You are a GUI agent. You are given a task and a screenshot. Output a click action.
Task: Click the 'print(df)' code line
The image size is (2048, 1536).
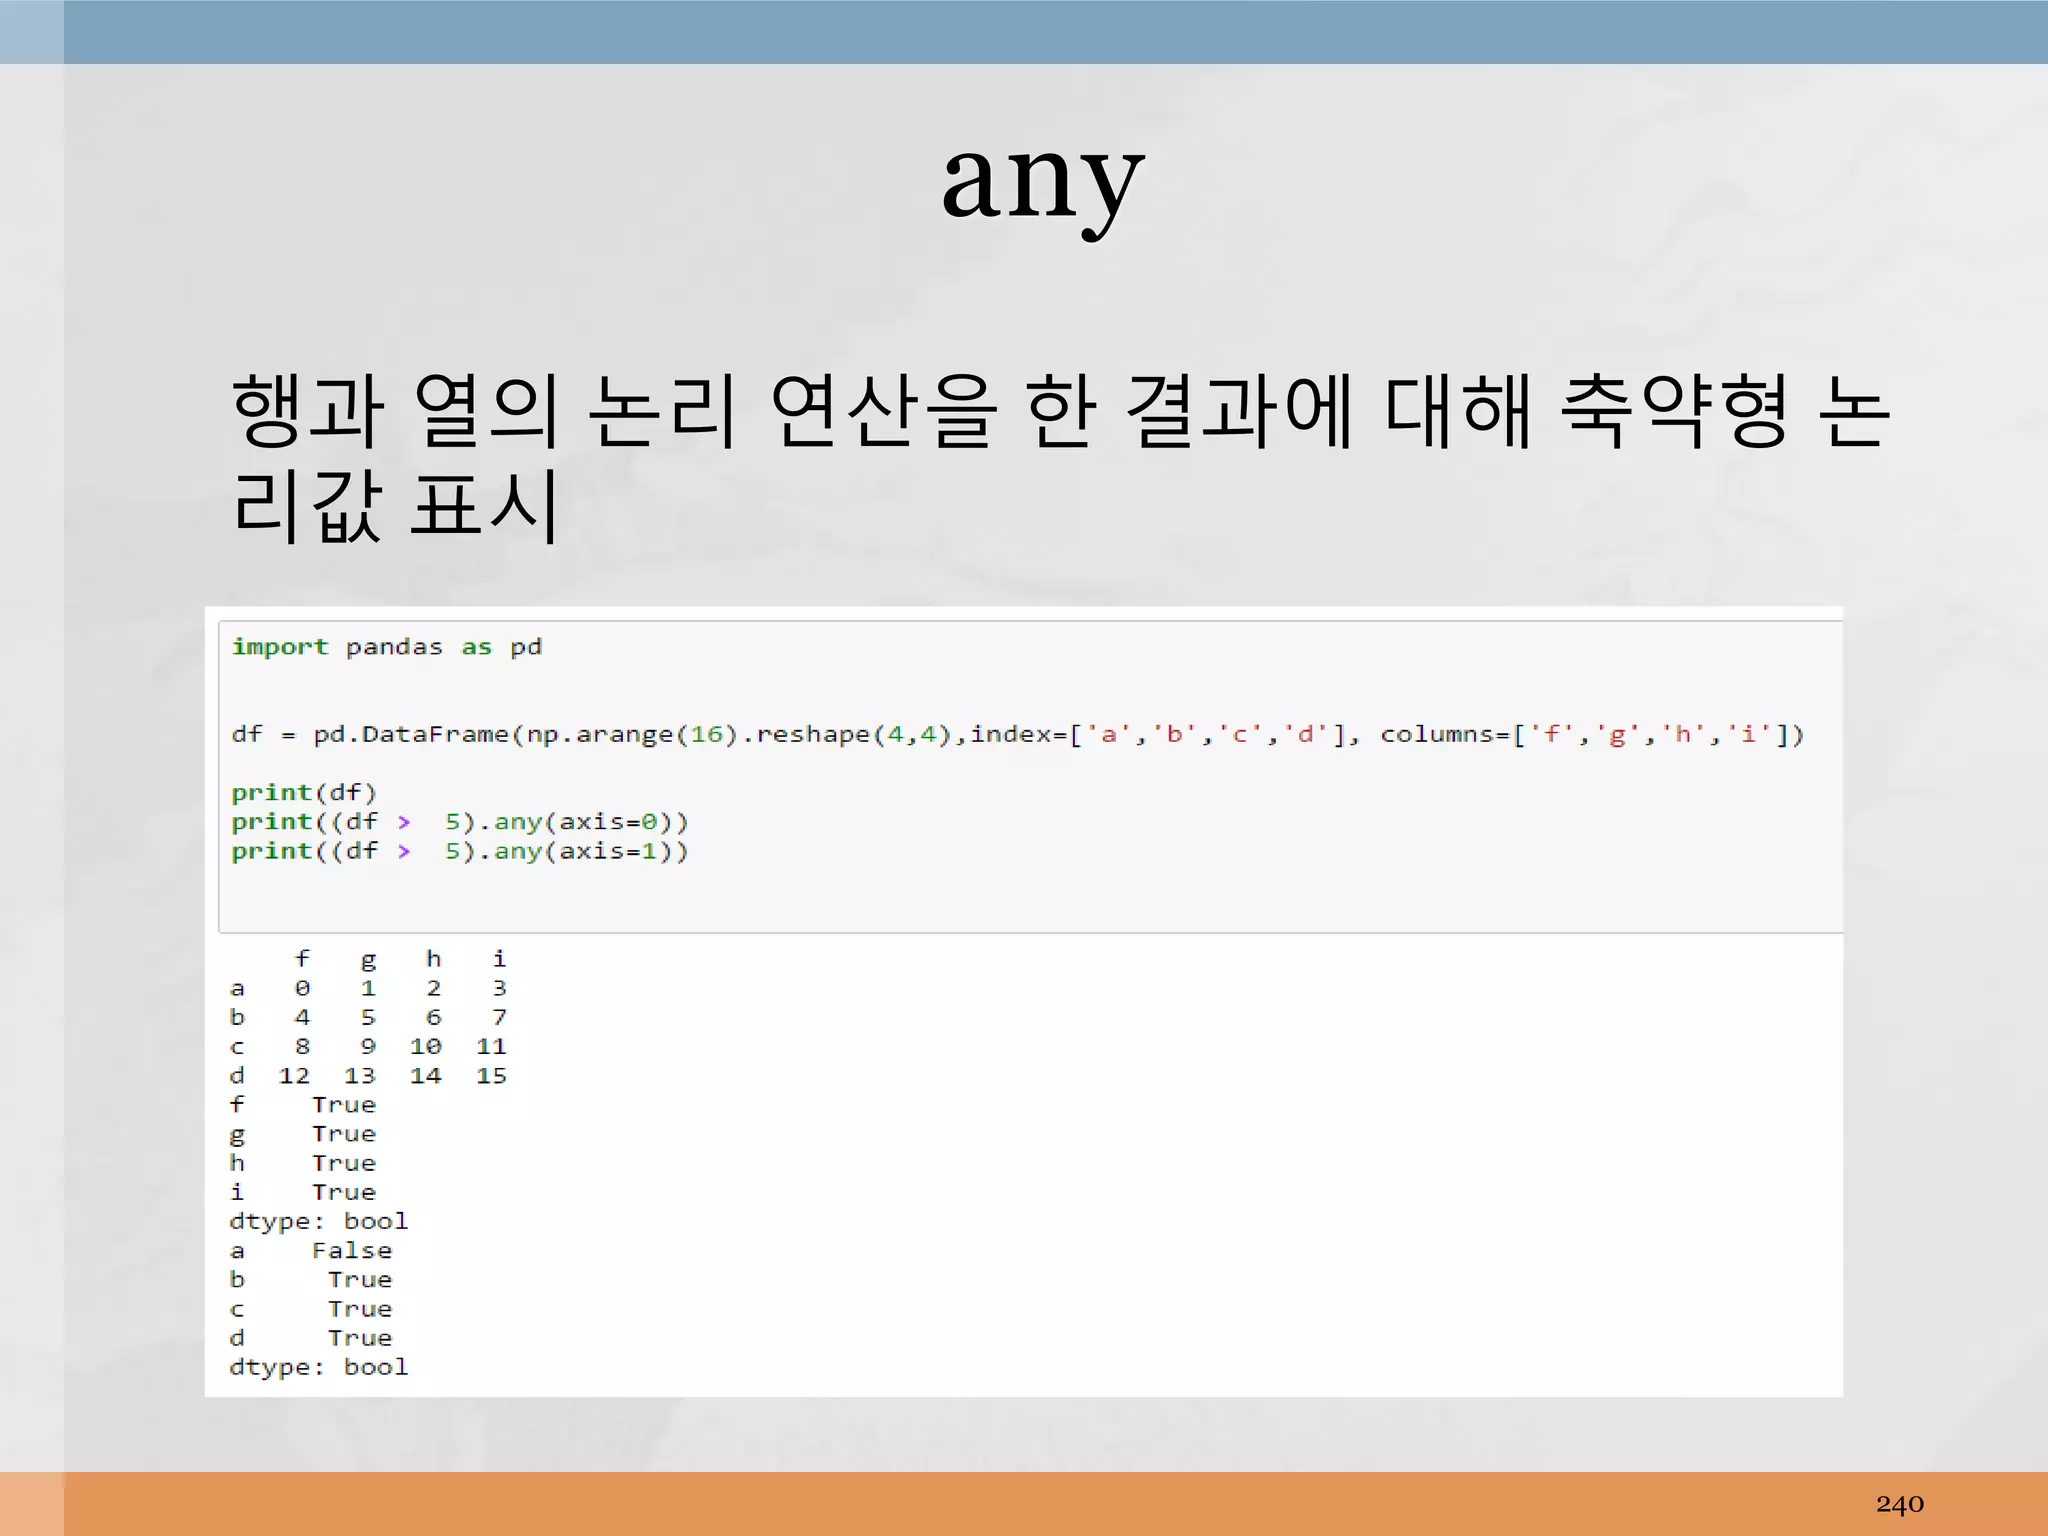304,793
